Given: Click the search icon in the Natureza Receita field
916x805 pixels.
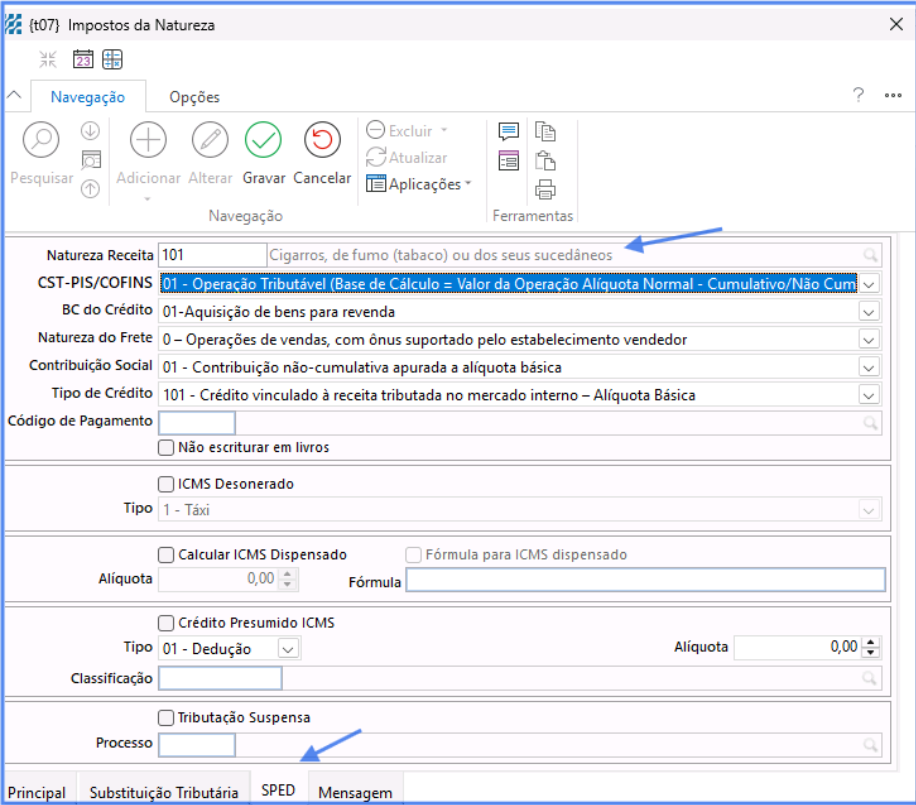Looking at the screenshot, I should pyautogui.click(x=871, y=255).
